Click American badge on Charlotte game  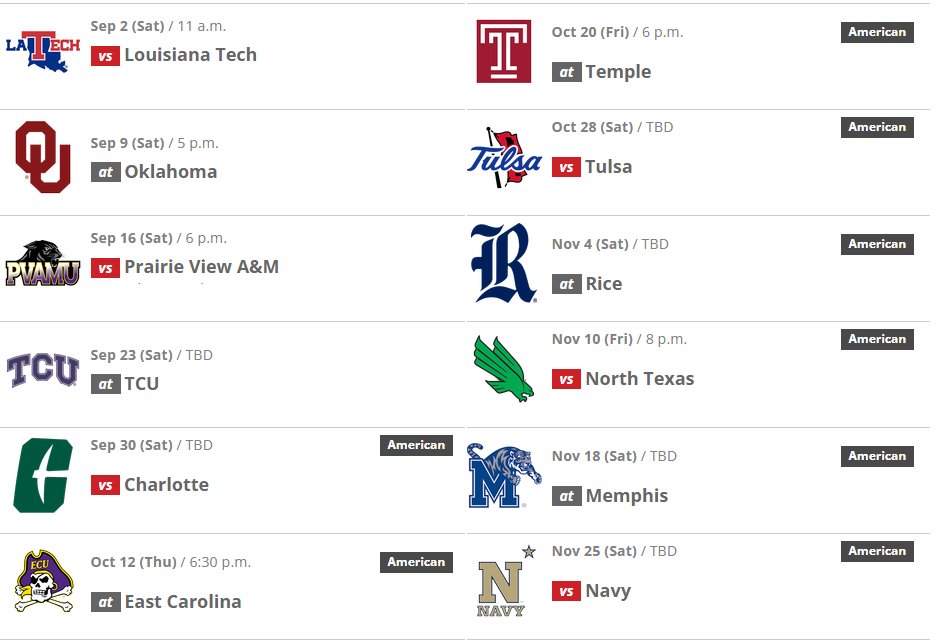(x=416, y=445)
